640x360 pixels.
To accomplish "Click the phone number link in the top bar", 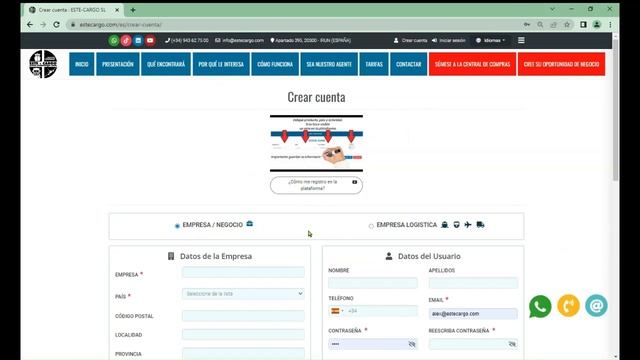I will click(187, 40).
